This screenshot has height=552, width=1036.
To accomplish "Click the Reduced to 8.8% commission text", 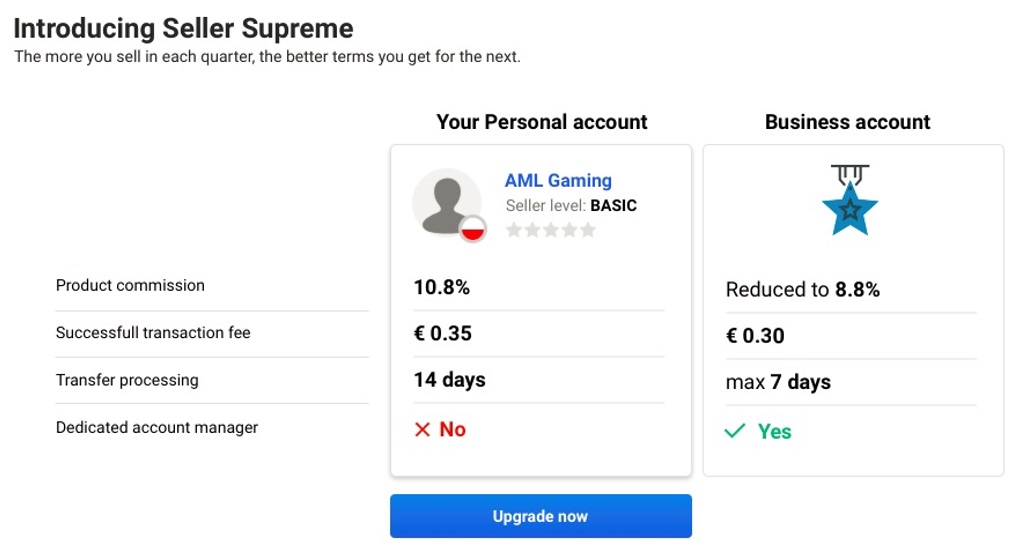I will tap(803, 290).
